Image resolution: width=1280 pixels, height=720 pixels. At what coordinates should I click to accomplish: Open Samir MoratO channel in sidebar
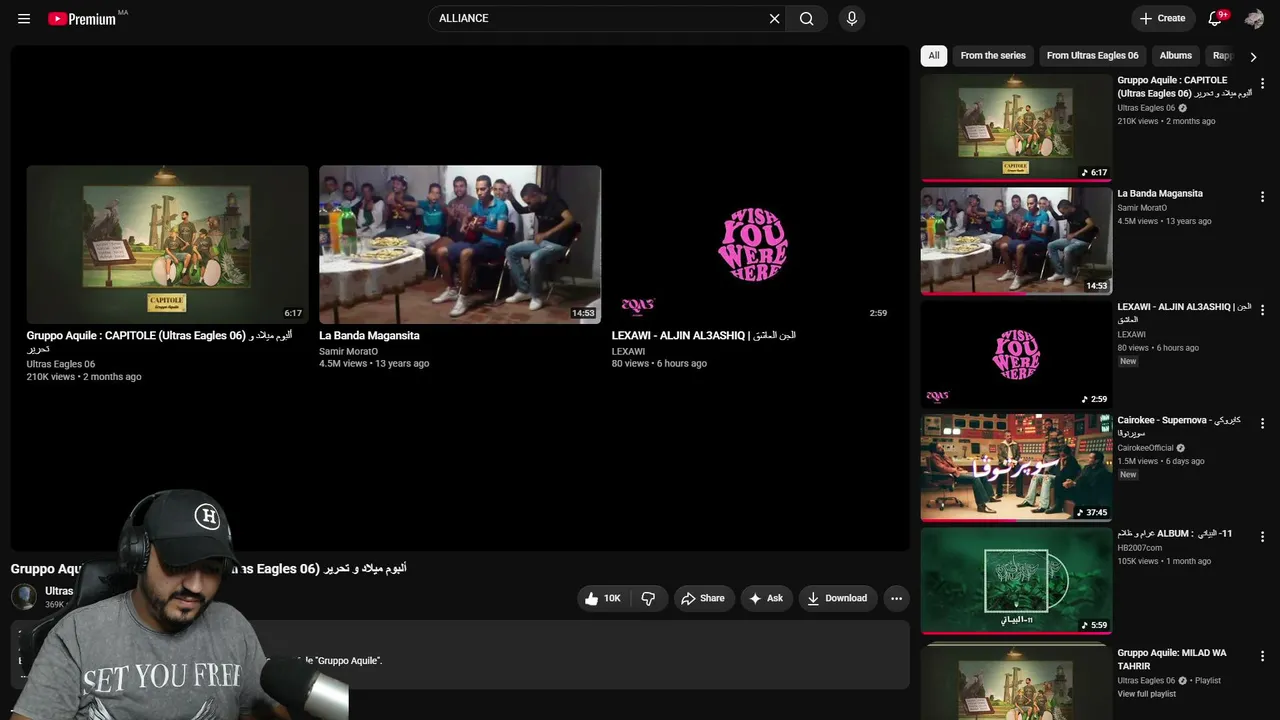(x=1142, y=208)
